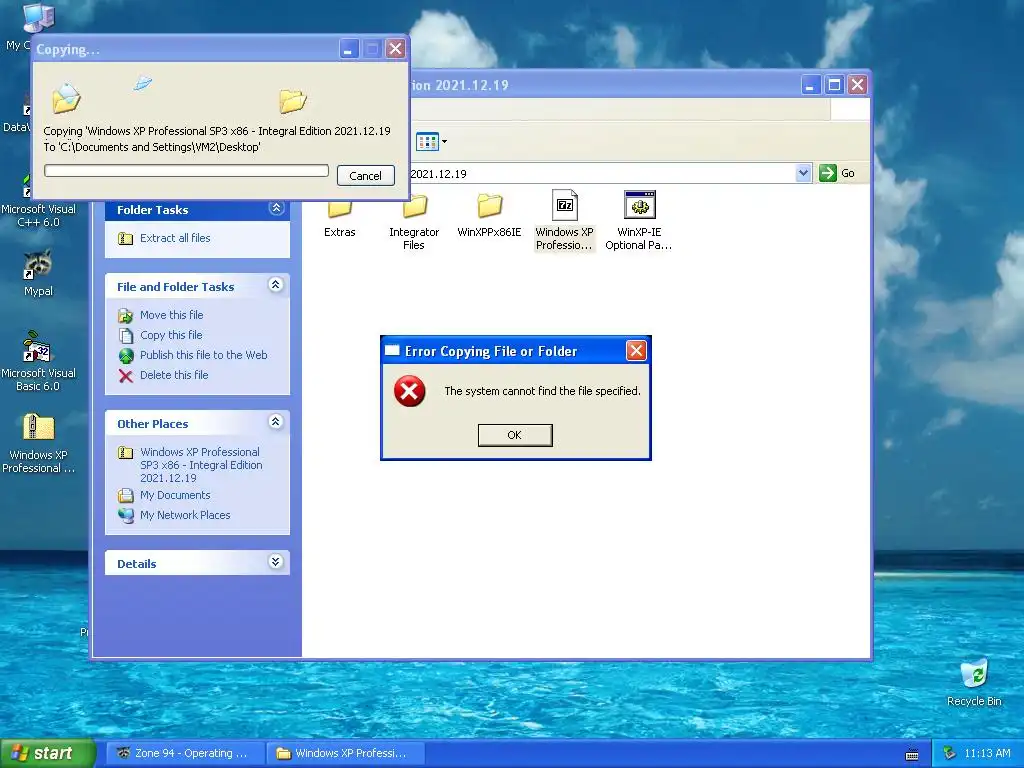Open the address bar dropdown

click(803, 173)
